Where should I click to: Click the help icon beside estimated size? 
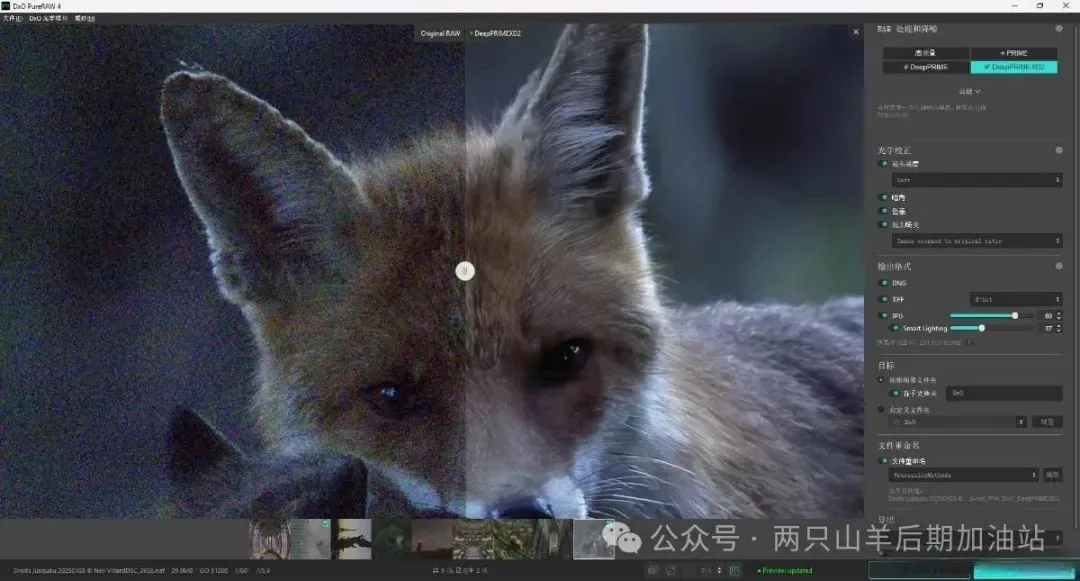[969, 342]
